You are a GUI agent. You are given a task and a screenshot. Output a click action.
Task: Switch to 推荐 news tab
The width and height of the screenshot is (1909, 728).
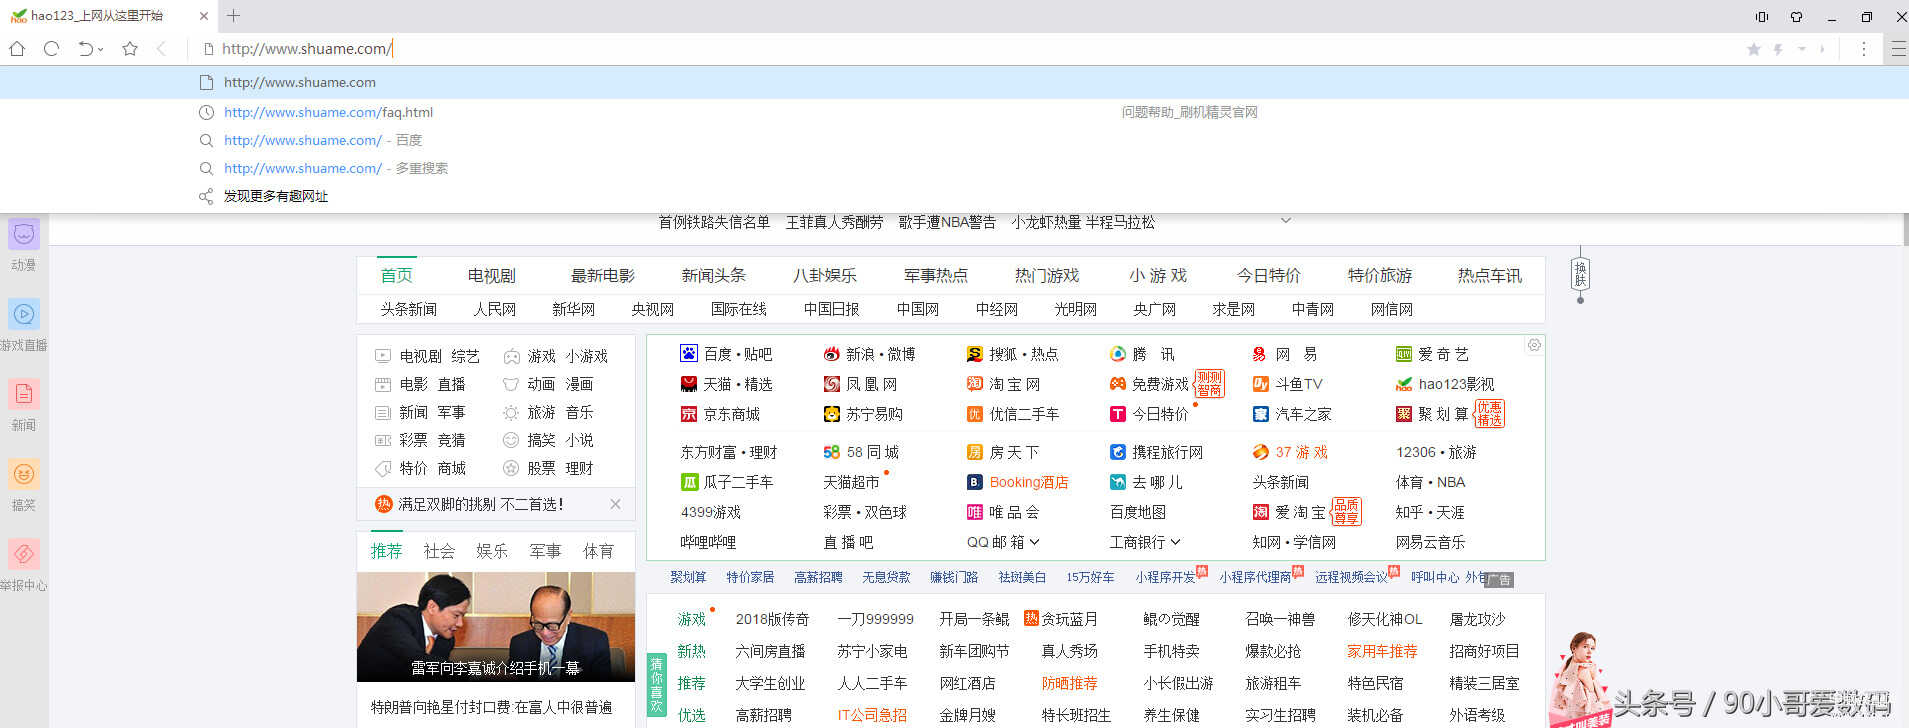386,551
